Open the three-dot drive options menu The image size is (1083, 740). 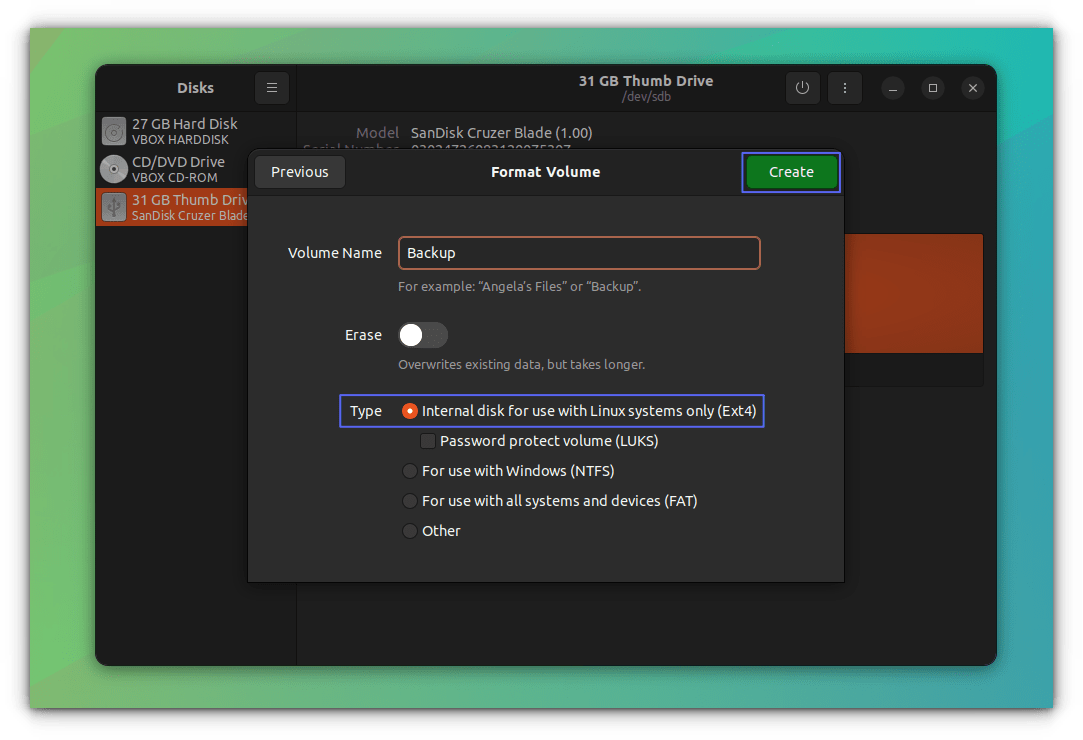click(x=845, y=88)
